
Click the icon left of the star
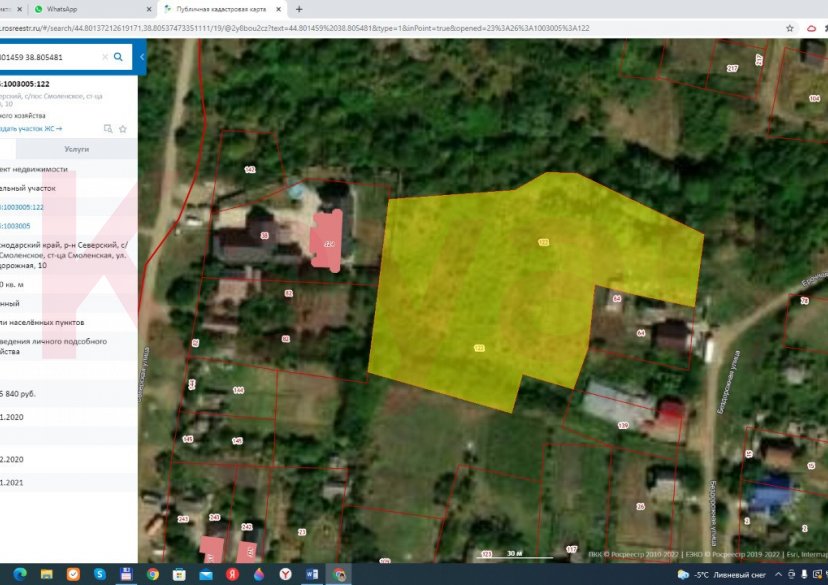[108, 129]
